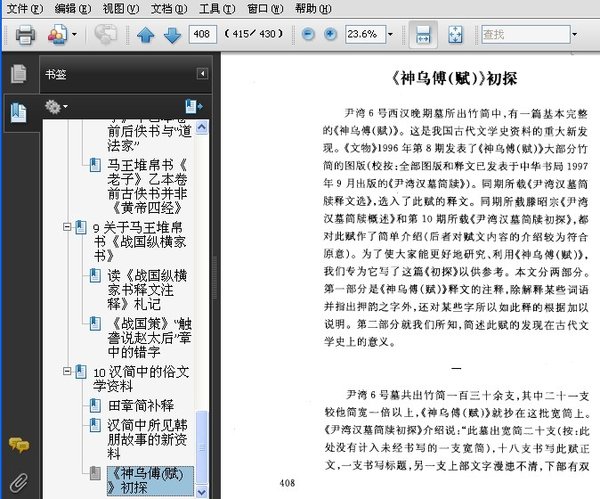Click the page count text (415/430)

point(254,34)
